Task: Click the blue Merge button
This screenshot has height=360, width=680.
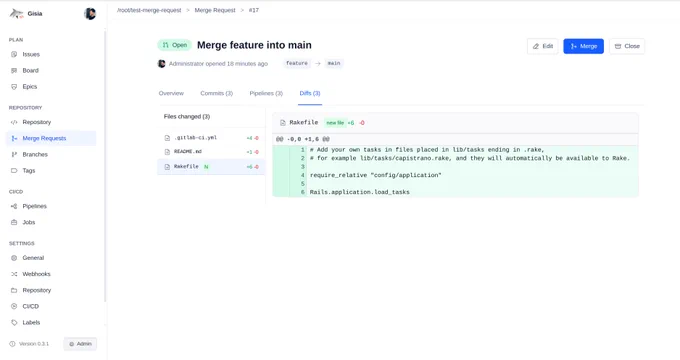Action: pos(583,46)
